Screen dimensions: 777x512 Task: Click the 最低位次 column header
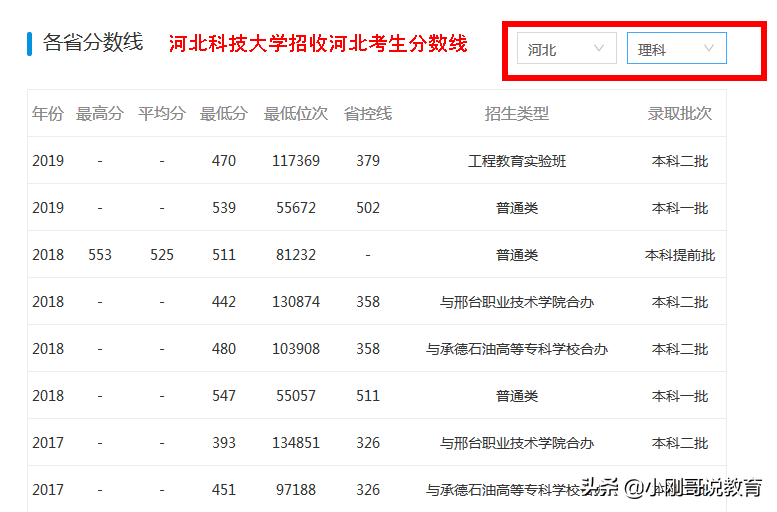[295, 114]
